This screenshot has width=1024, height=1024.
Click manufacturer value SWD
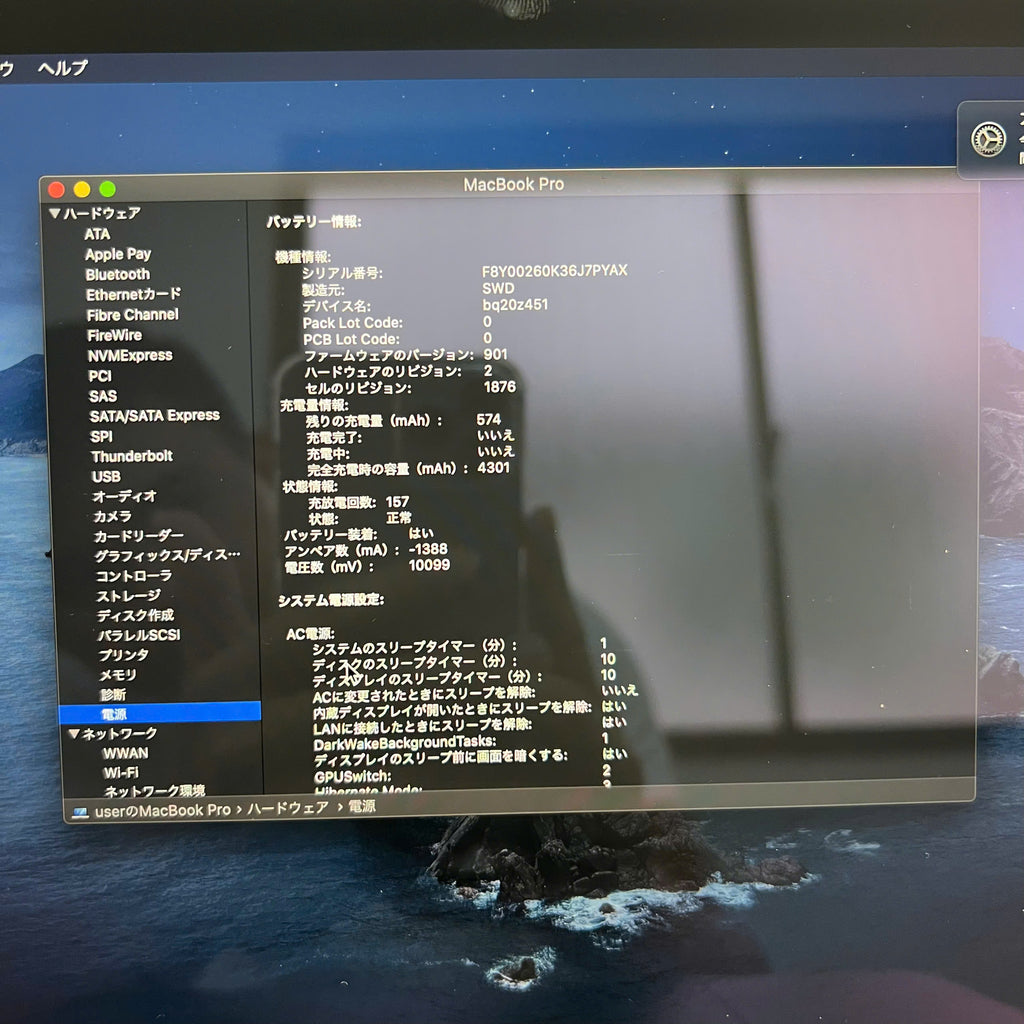point(498,288)
